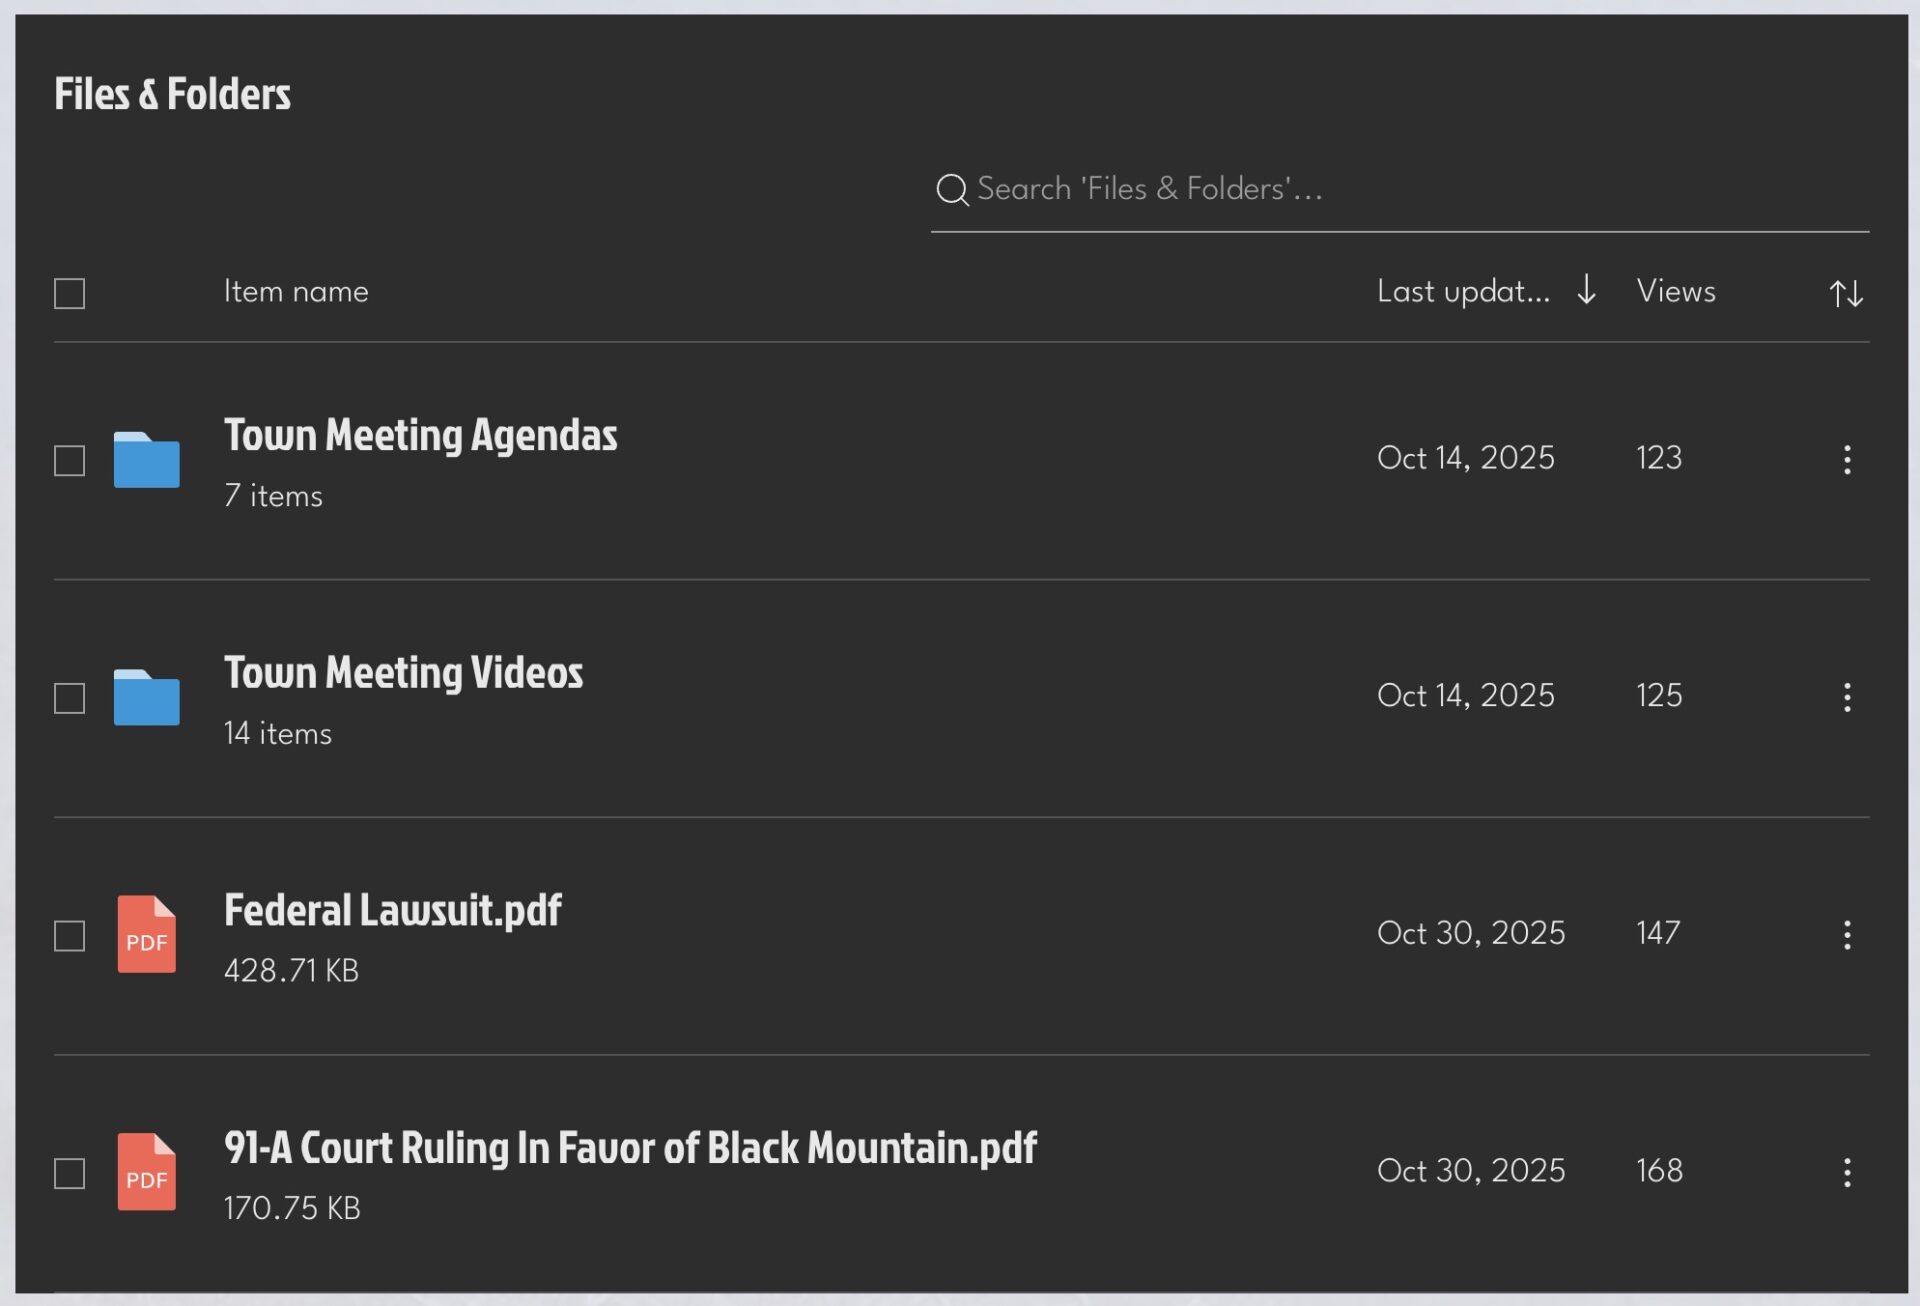Check the Town Meeting Agendas checkbox
Screen dimensions: 1920x1306
pos(69,461)
